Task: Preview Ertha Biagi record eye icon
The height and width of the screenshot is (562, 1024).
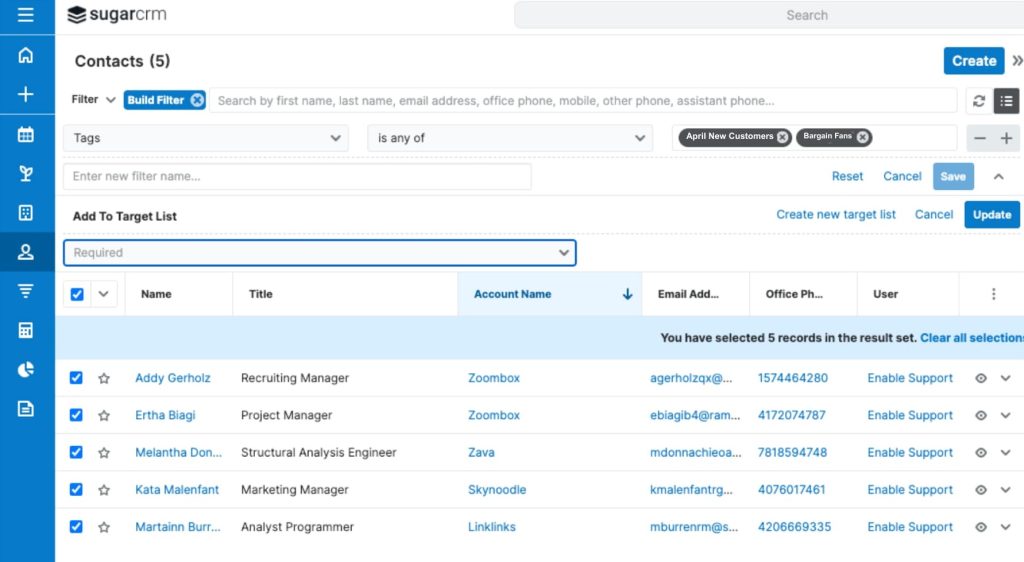Action: click(980, 415)
